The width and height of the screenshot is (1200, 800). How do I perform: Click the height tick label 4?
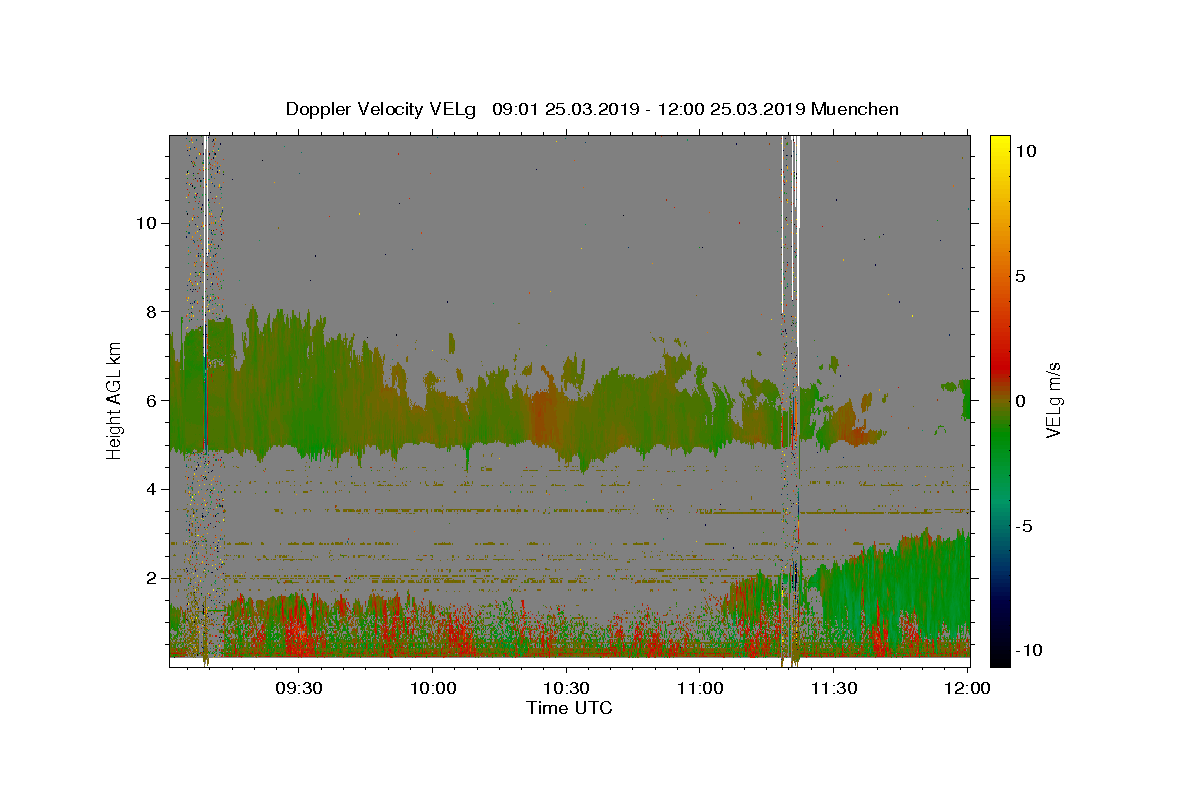coord(150,490)
